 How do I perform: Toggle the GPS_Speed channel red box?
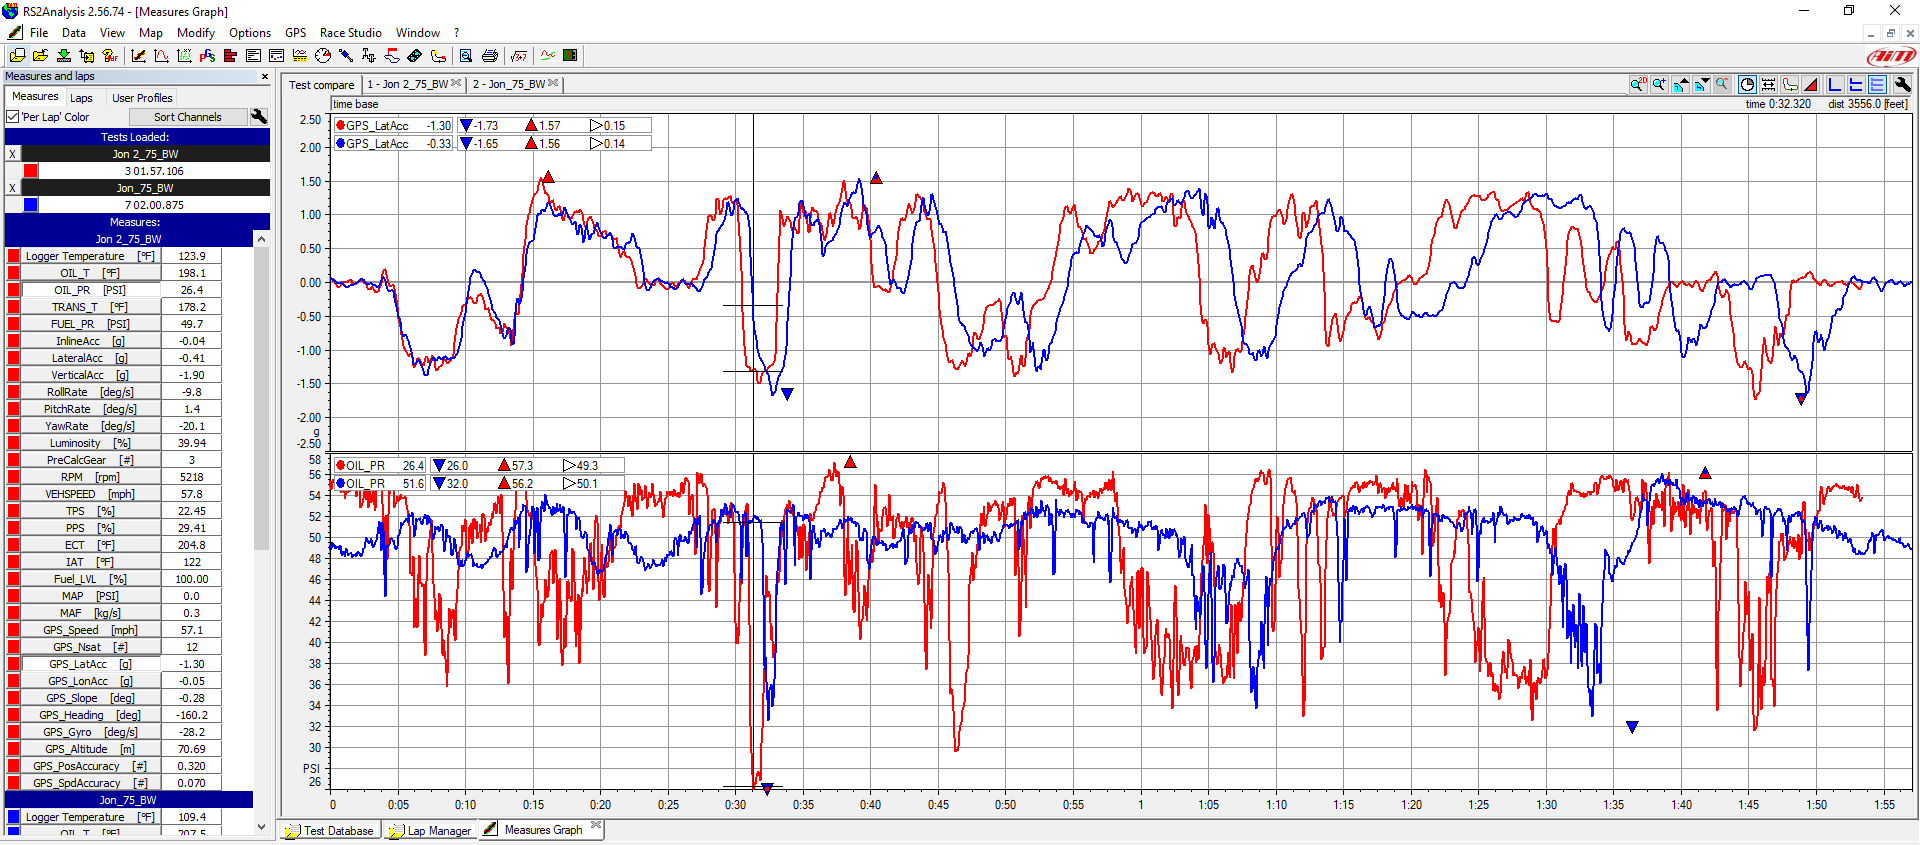click(13, 630)
